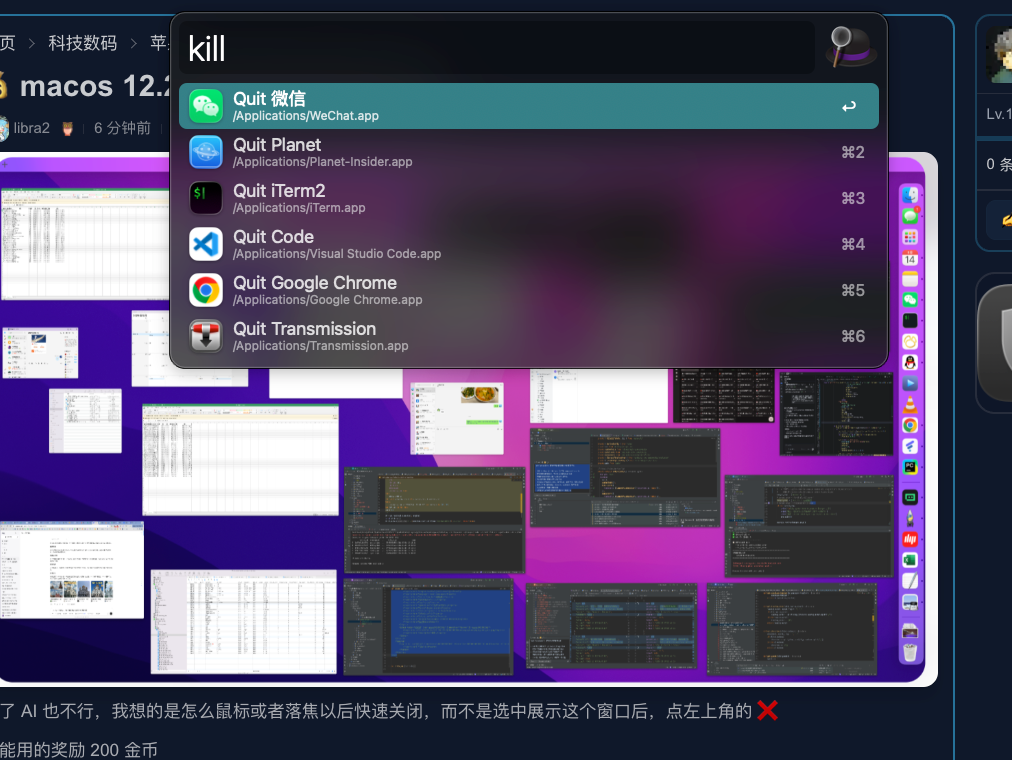Screen dimensions: 1012x760
Task: Click the iTerm2 terminal icon in results
Action: click(206, 197)
